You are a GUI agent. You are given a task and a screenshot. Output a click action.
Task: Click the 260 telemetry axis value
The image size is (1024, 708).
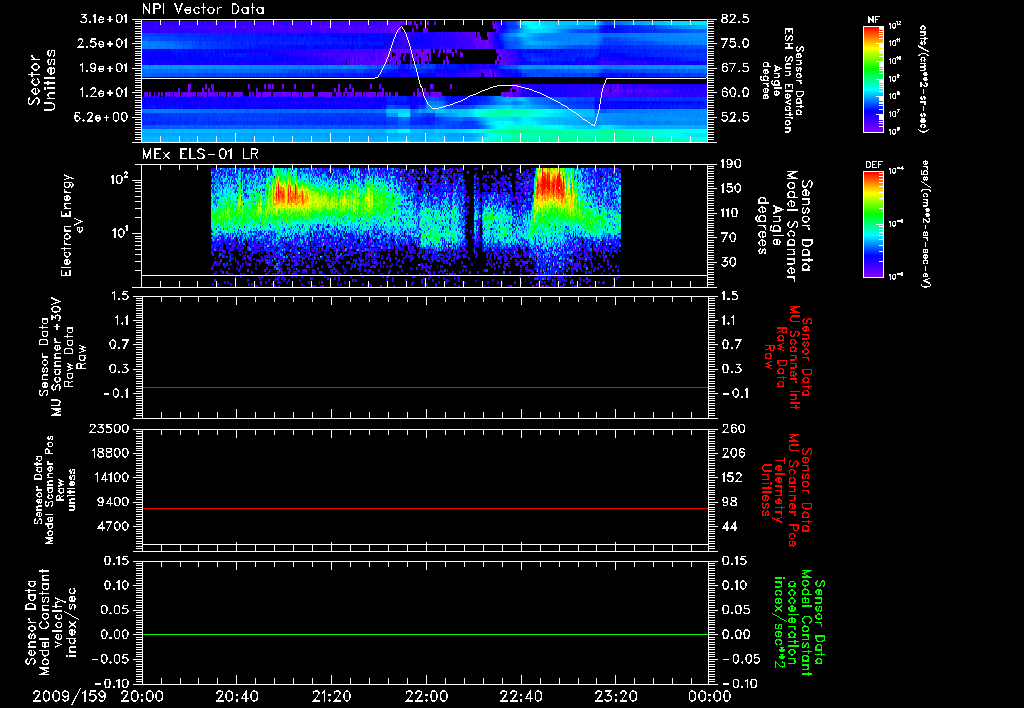732,429
